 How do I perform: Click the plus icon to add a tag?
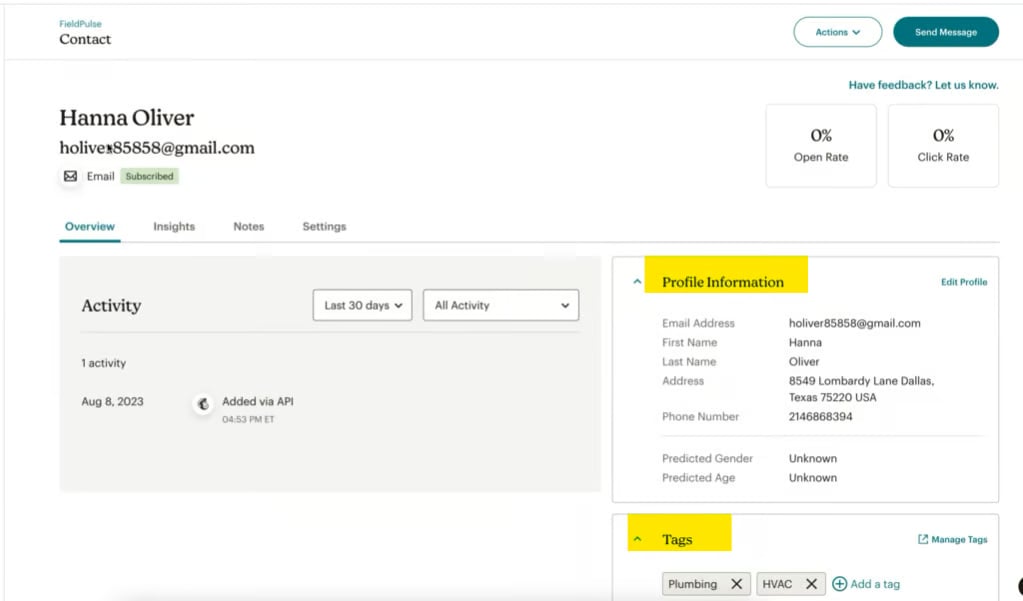click(840, 584)
